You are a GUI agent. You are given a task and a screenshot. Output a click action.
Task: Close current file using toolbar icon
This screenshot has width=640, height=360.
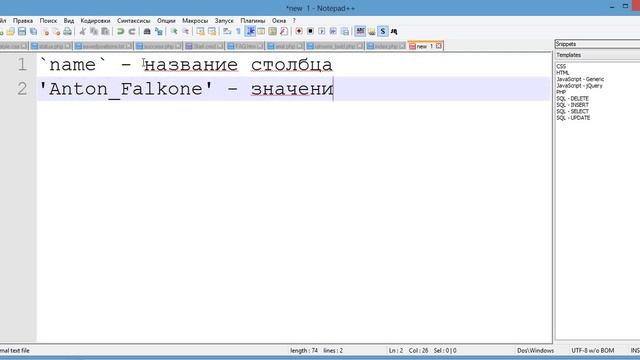coord(46,31)
